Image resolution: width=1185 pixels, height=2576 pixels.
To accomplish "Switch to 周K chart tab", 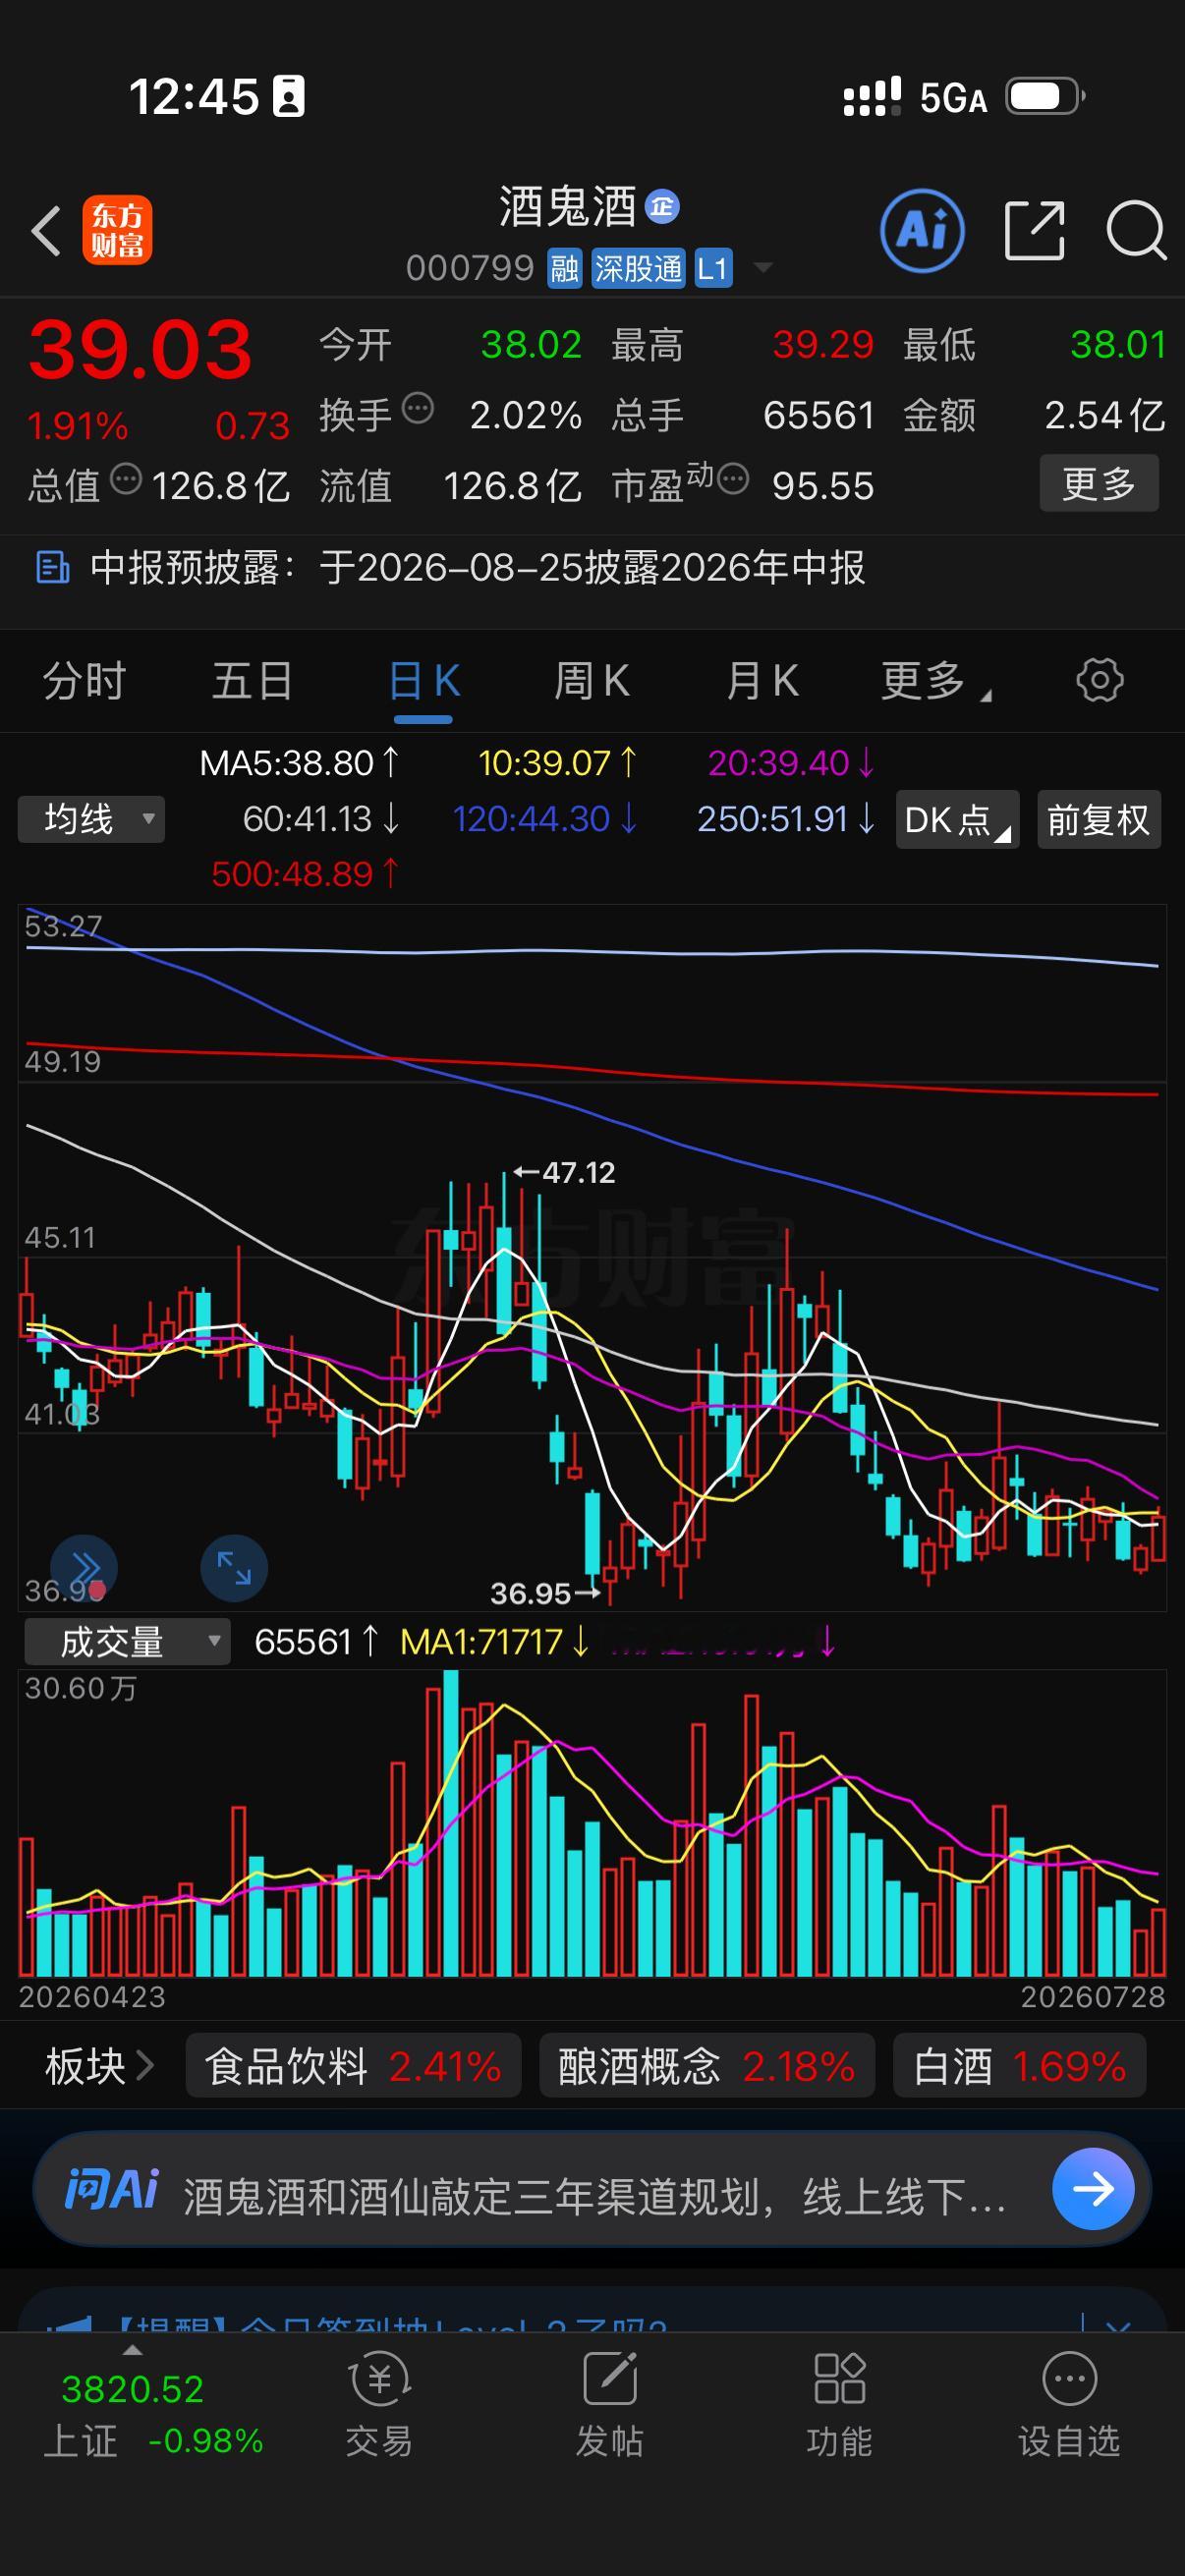I will 592,682.
